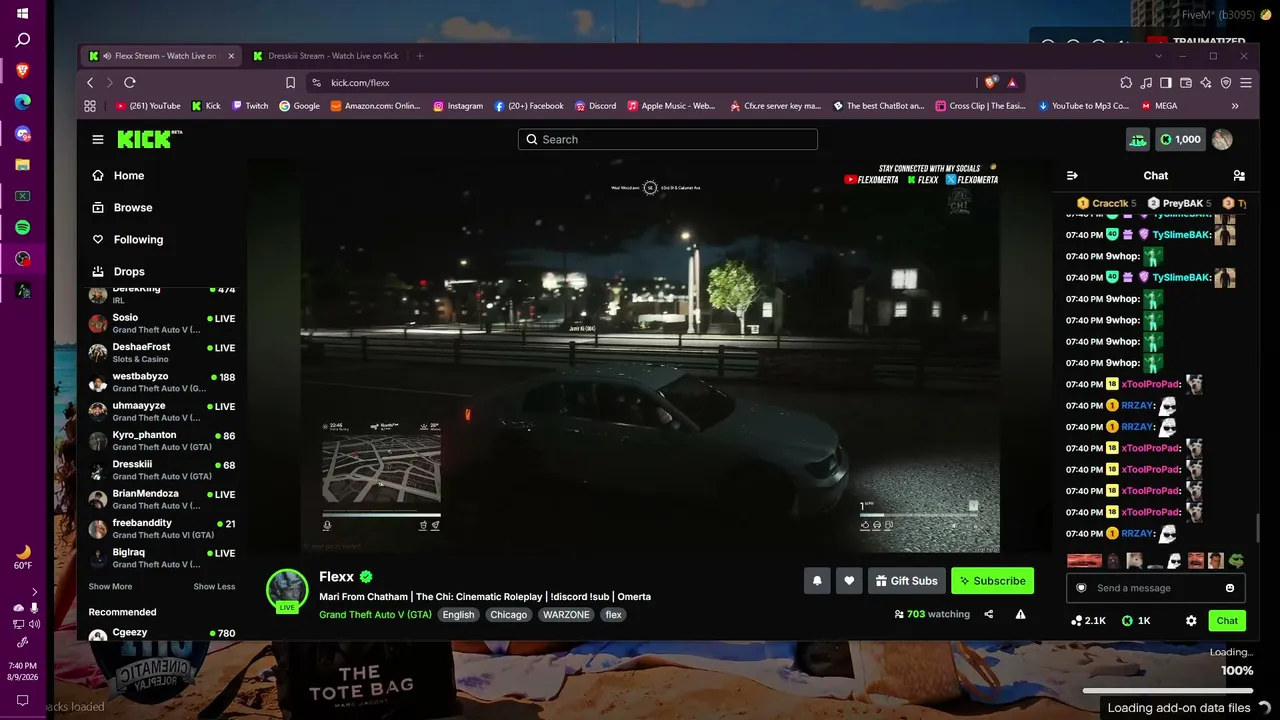The width and height of the screenshot is (1280, 720).
Task: Open the browser extensions puzzle icon
Action: tap(1126, 83)
